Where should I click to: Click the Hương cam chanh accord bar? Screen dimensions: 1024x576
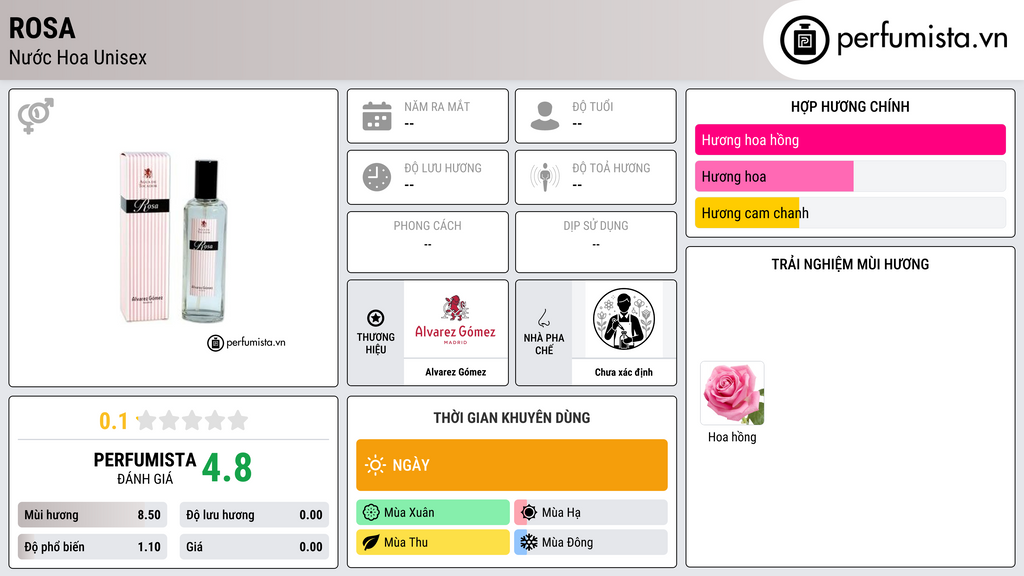(x=850, y=213)
